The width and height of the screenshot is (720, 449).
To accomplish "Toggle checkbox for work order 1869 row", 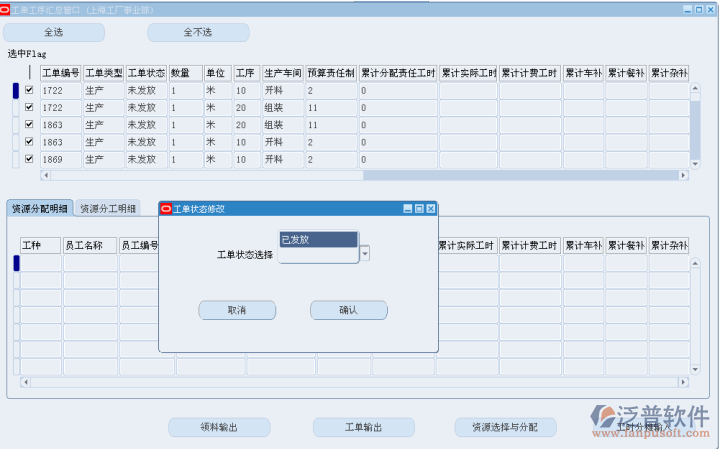I will [x=29, y=159].
